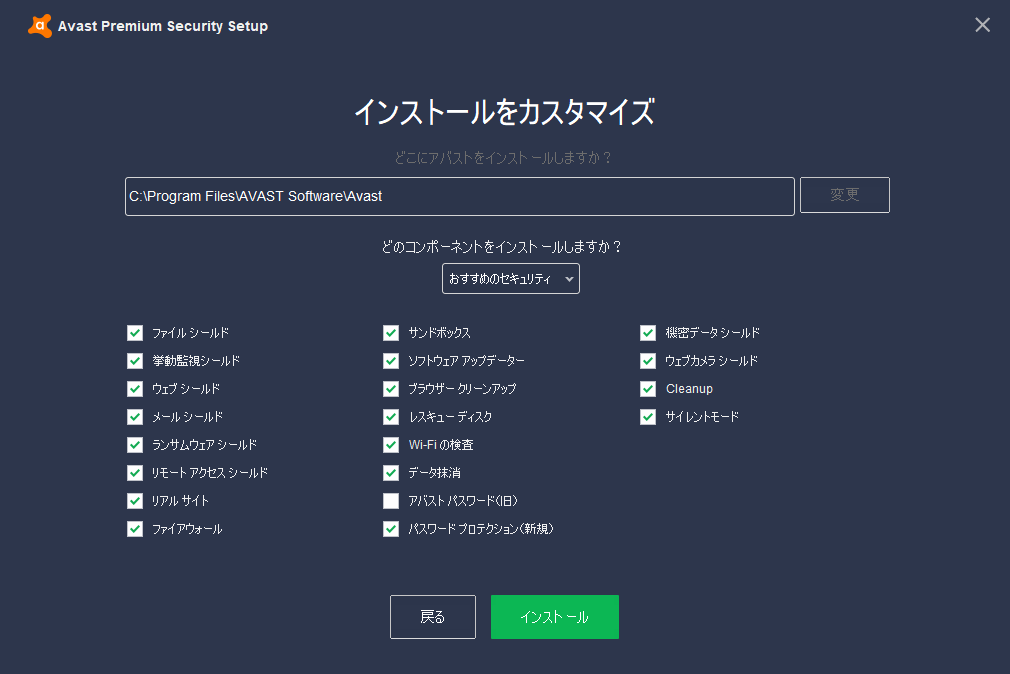Uncheck Wi-Fi の検査 checkbox
This screenshot has width=1010, height=674.
pyautogui.click(x=391, y=445)
